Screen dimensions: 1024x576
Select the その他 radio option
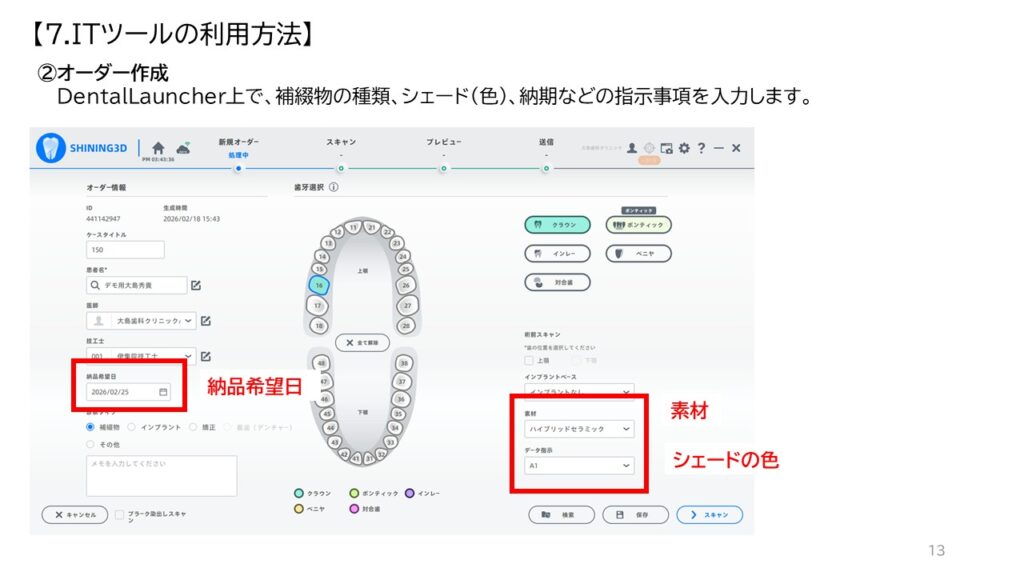[90, 445]
